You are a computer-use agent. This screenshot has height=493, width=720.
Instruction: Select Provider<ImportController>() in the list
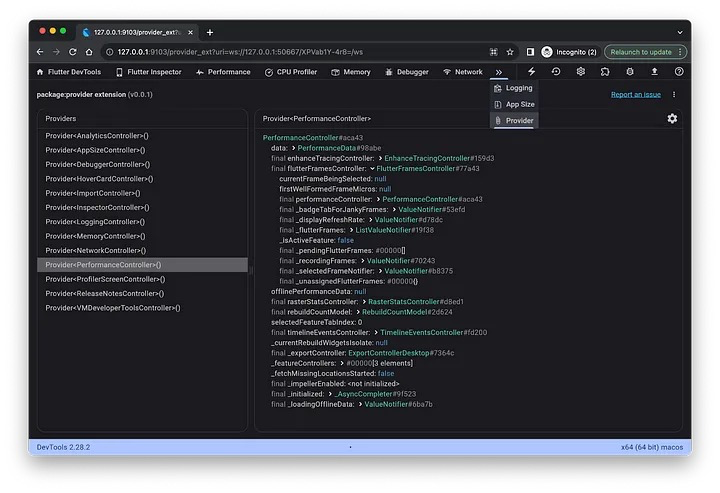point(142,193)
